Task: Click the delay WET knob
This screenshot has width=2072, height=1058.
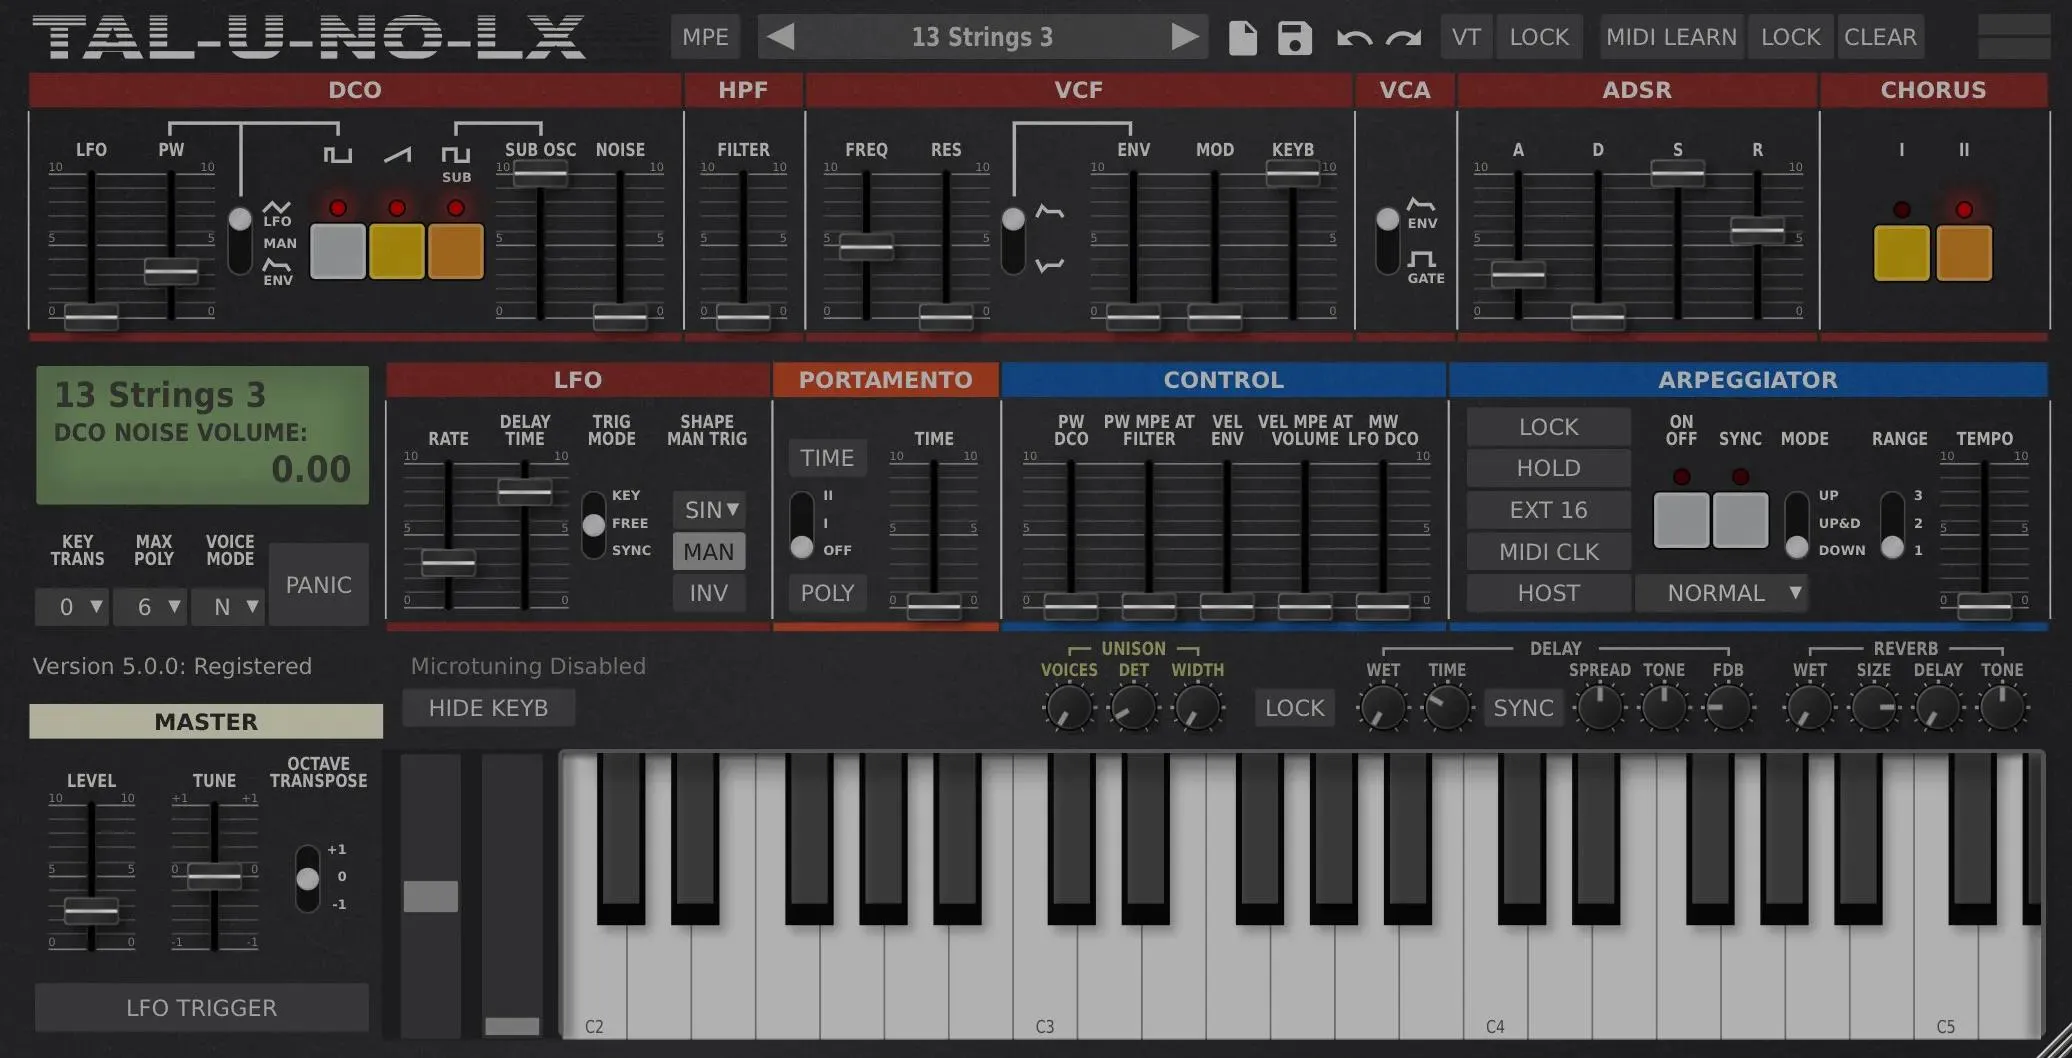Action: (x=1382, y=708)
